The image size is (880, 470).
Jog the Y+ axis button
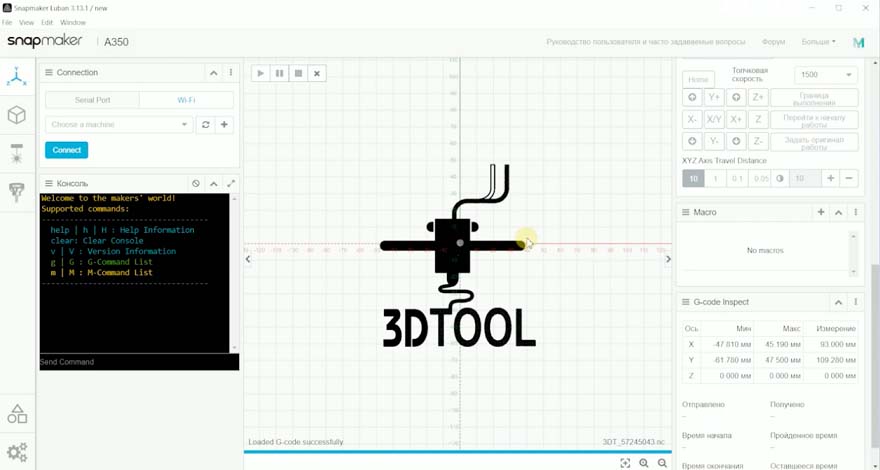714,97
